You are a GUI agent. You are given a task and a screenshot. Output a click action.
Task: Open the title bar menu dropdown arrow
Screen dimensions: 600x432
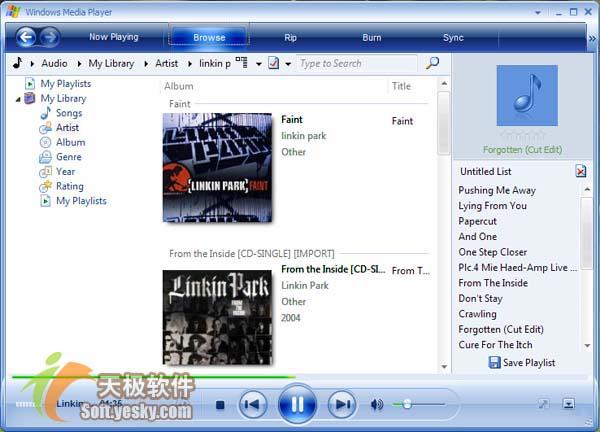(x=538, y=12)
